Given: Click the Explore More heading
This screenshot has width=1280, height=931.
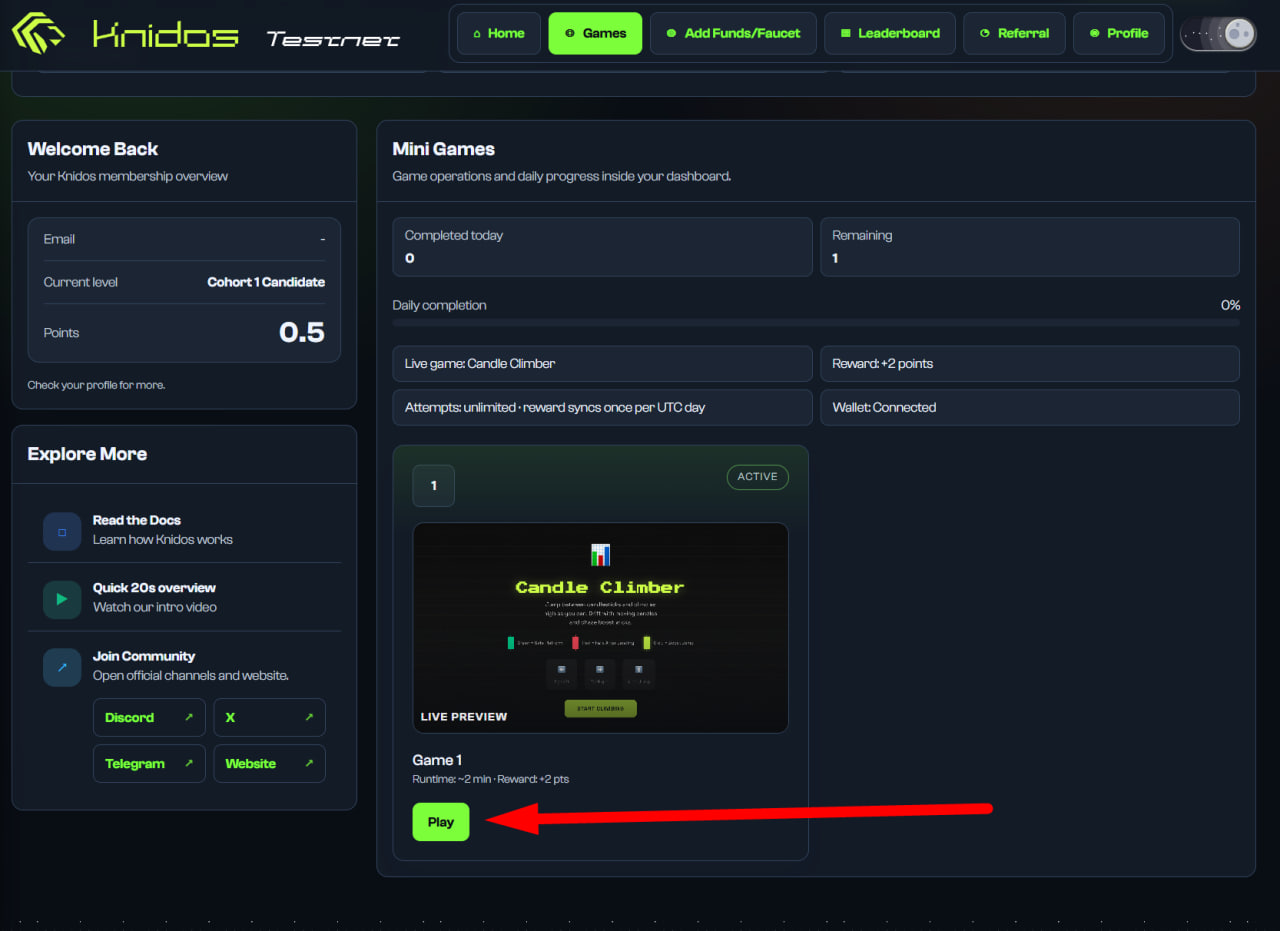Looking at the screenshot, I should [x=87, y=454].
